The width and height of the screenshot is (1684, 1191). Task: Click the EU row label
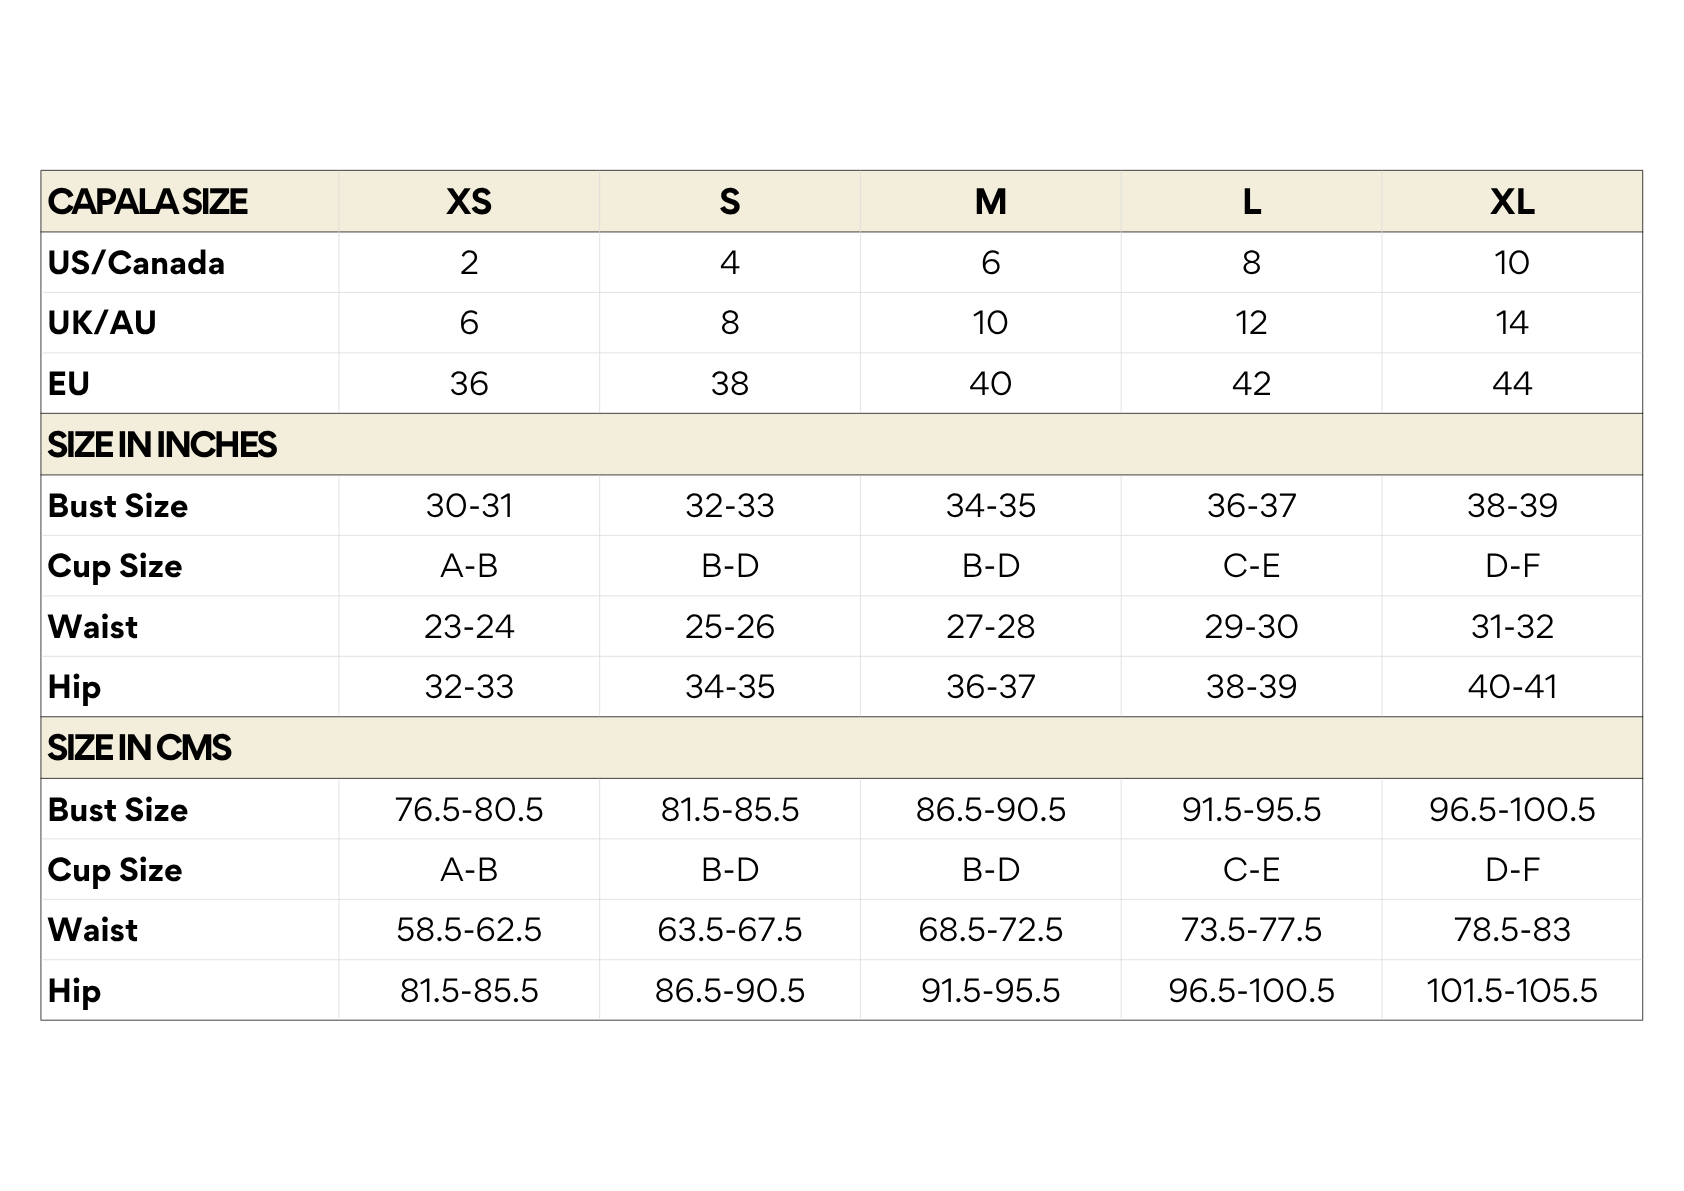(69, 384)
